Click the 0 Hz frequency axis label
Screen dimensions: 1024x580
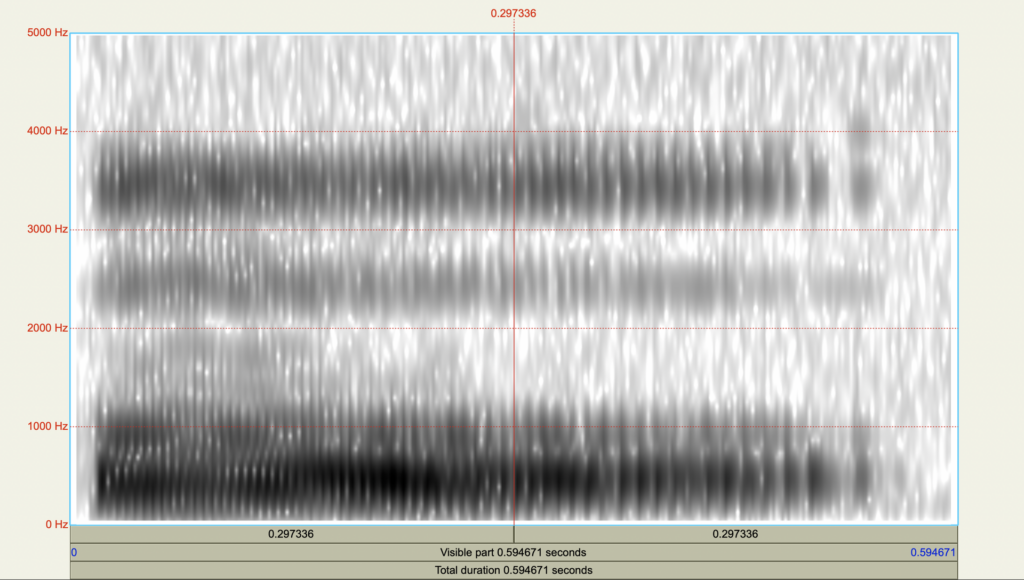point(57,524)
